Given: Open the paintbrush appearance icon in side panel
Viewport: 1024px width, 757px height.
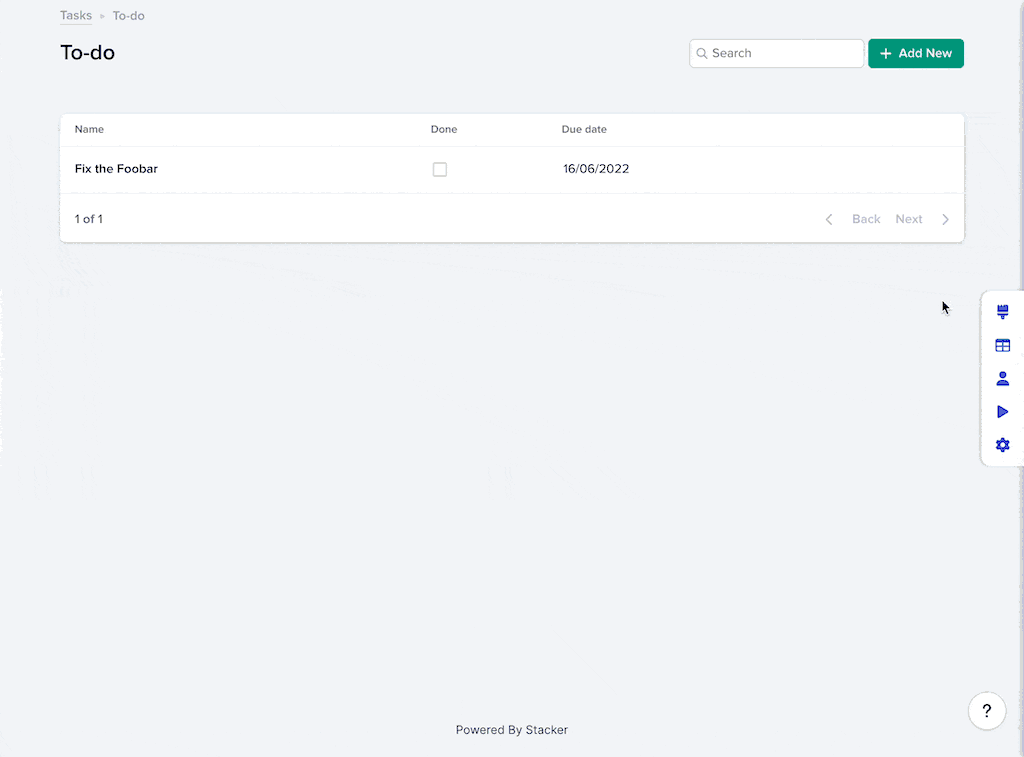Looking at the screenshot, I should point(1002,312).
